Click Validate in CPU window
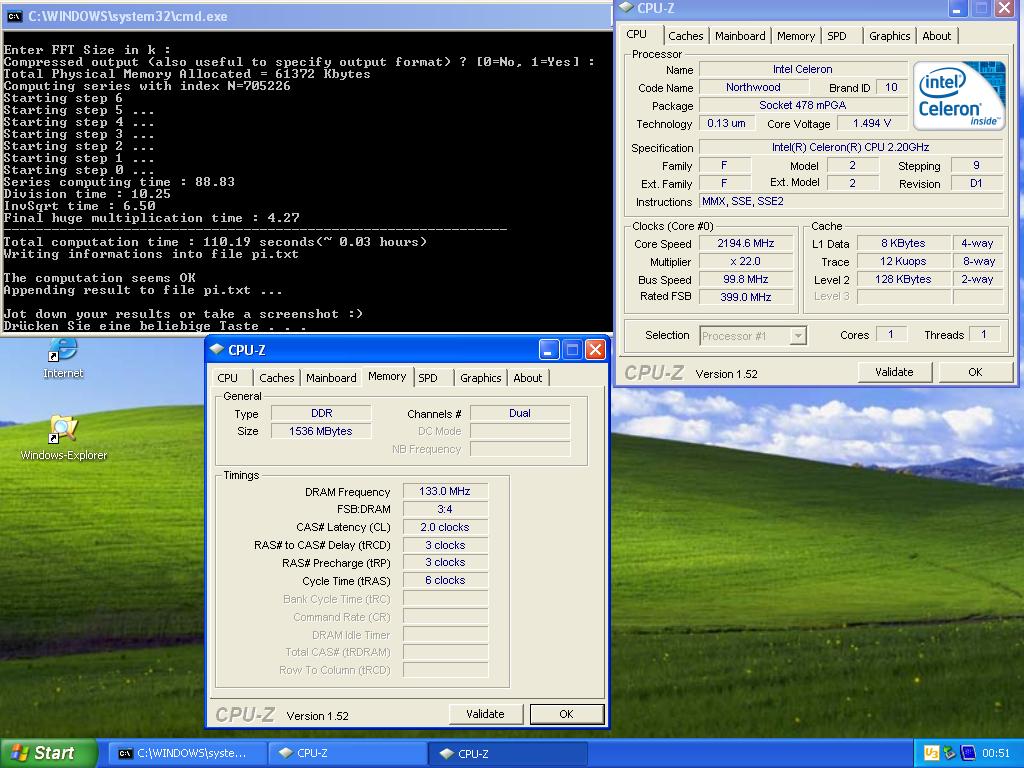 tap(894, 372)
